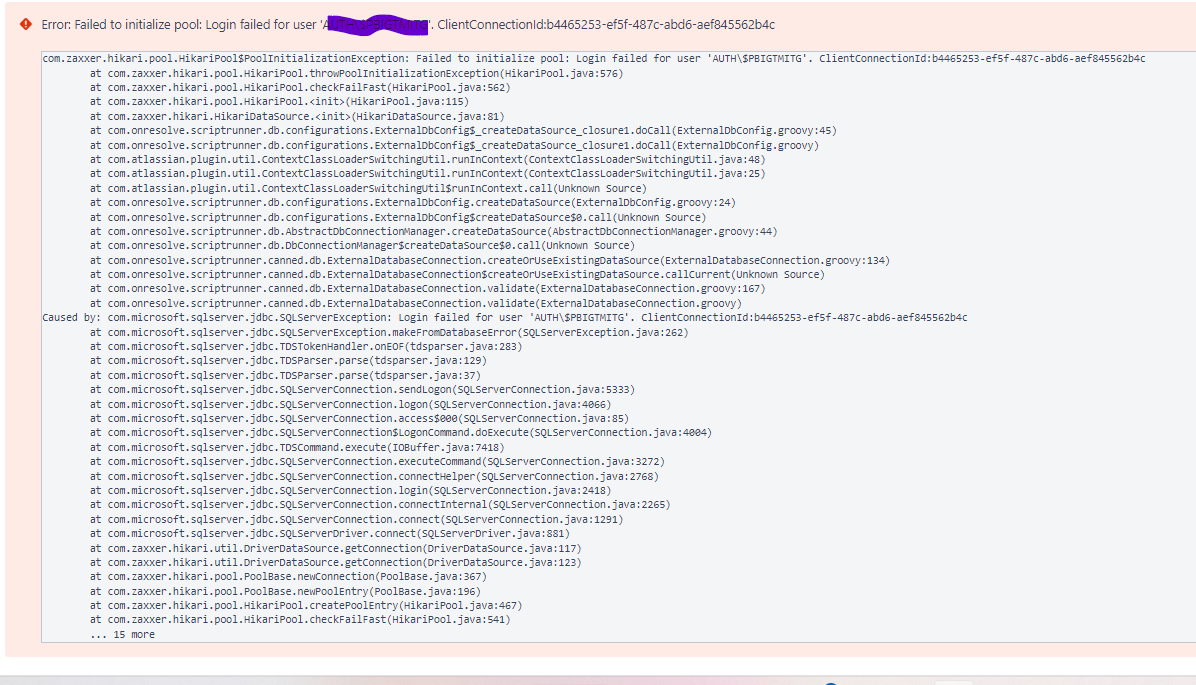Screen dimensions: 1196x685
Task: Click the sendLogon(SQLServerConnection.java:5333) line
Action: coord(362,389)
